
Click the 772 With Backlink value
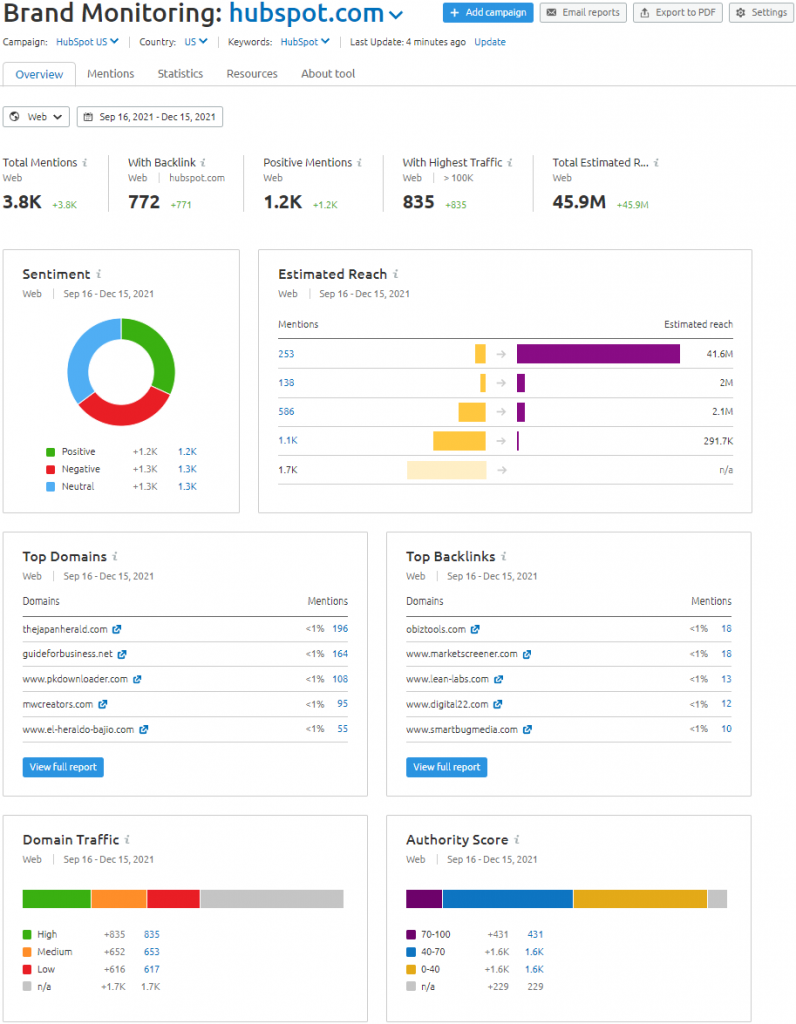click(x=144, y=202)
